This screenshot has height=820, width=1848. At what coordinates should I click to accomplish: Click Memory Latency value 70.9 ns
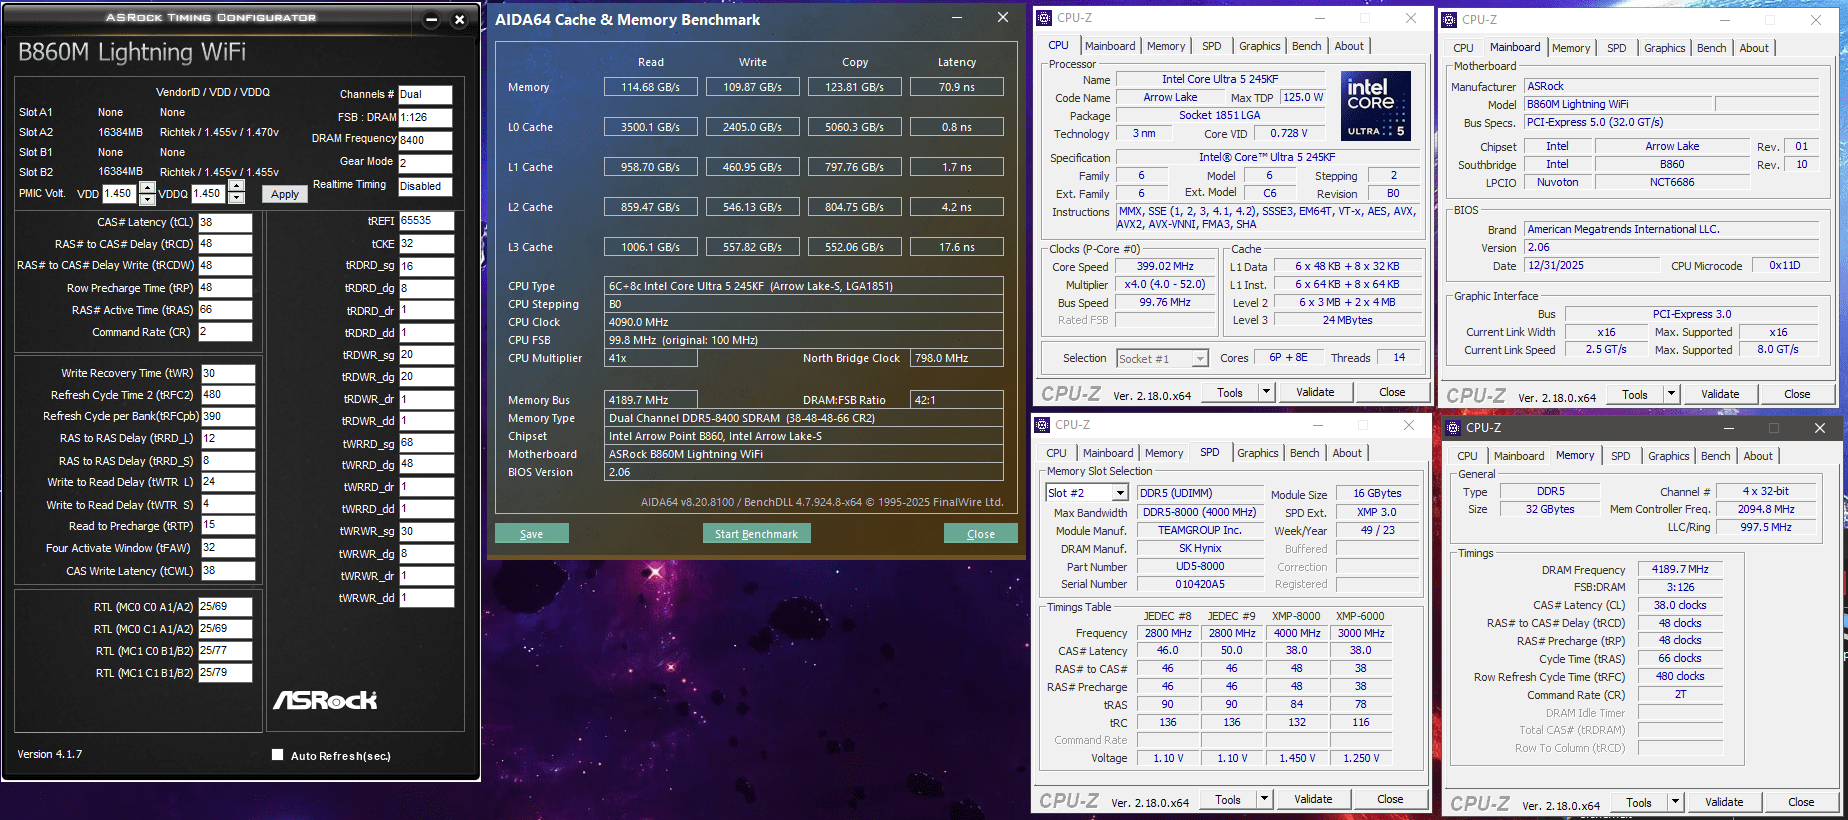pyautogui.click(x=956, y=87)
